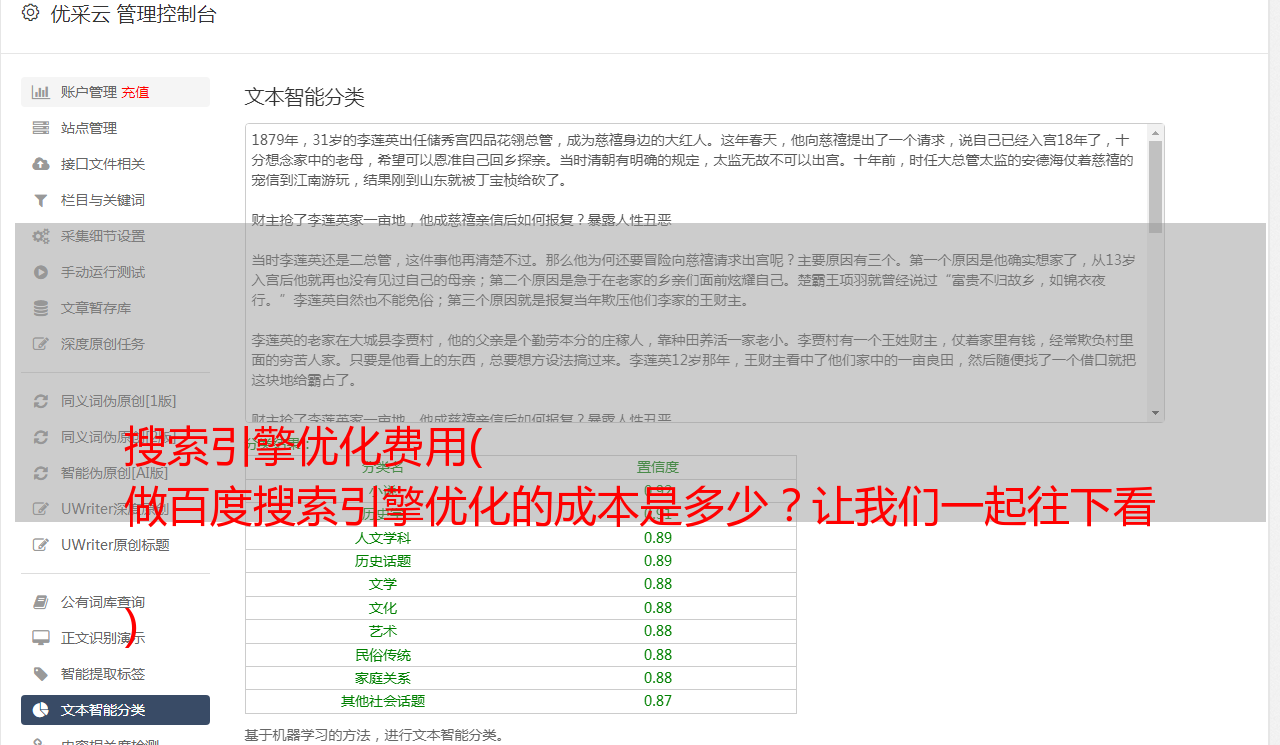Screen dimensions: 1280x745
Task: Click the gear icon beside 优采云 管理控制台
Action: pos(30,14)
